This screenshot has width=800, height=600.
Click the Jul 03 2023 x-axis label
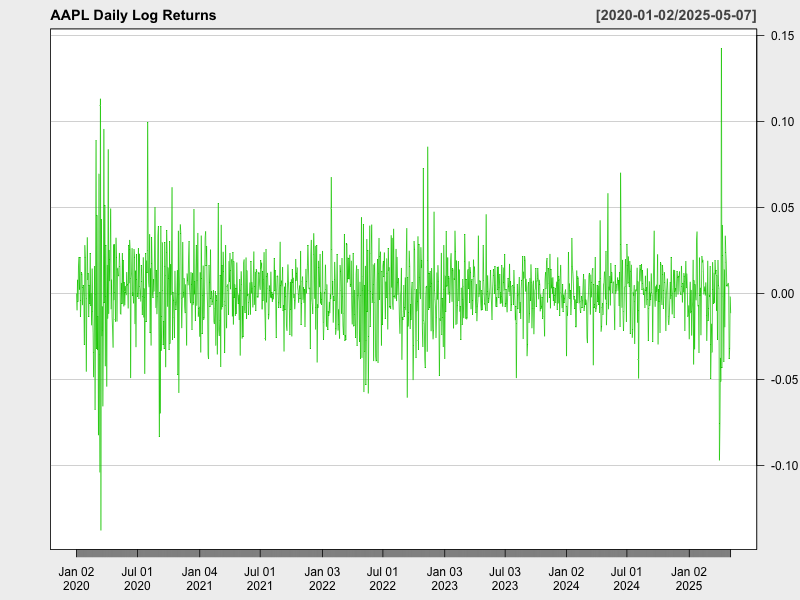505,579
